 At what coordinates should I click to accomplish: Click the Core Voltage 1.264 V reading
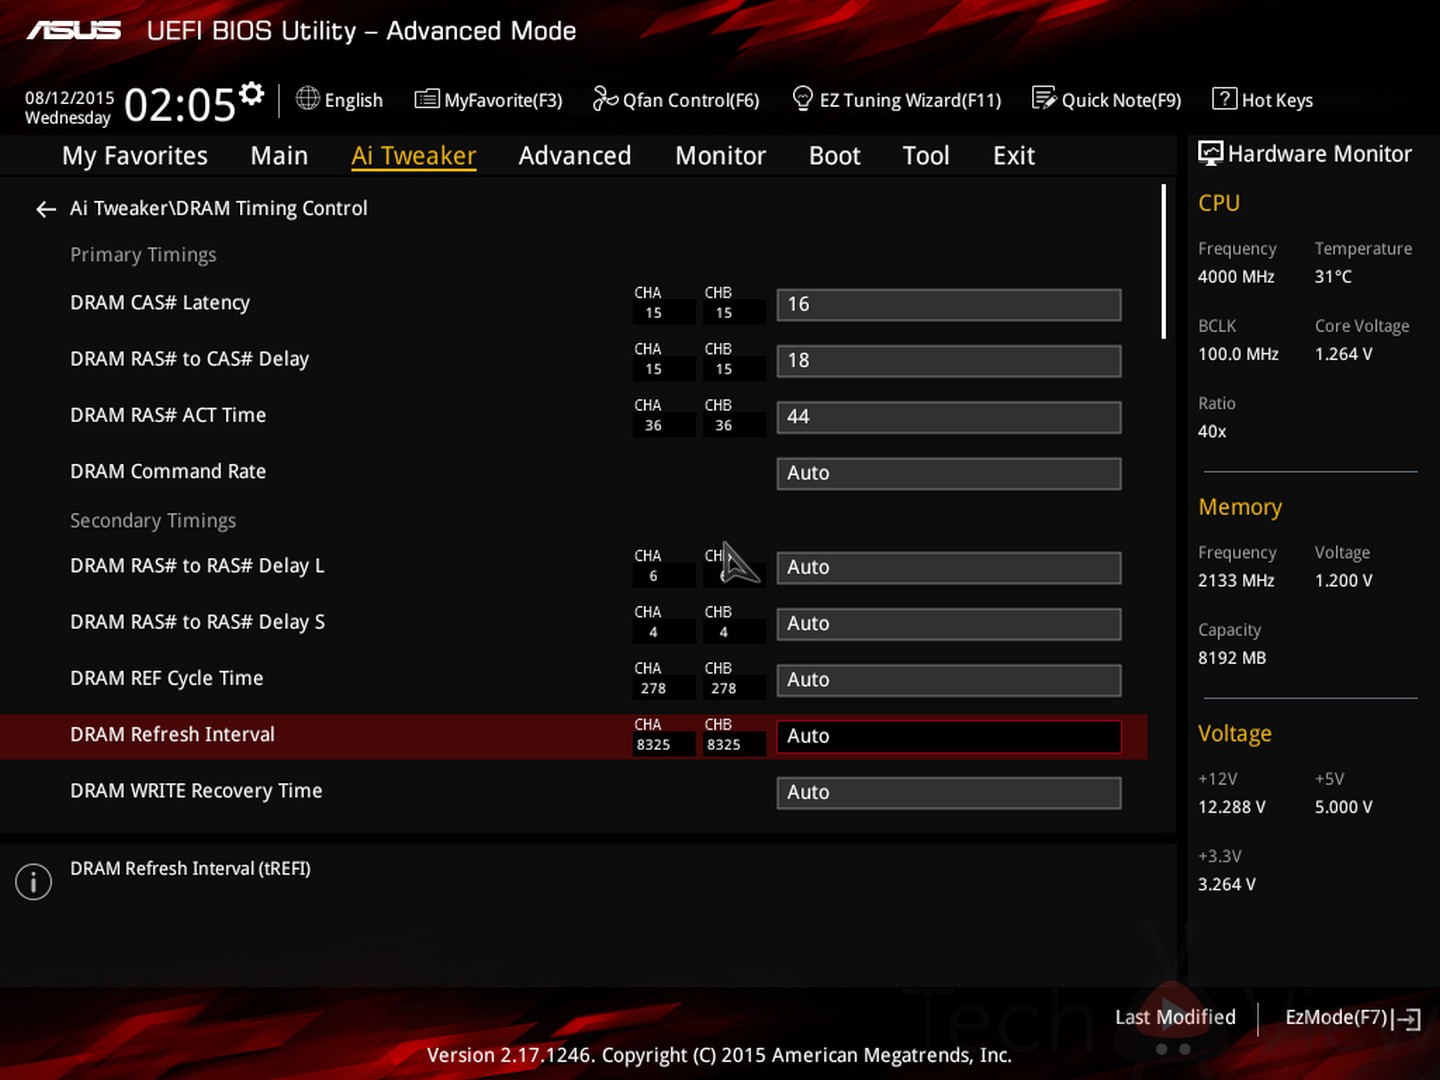point(1344,354)
